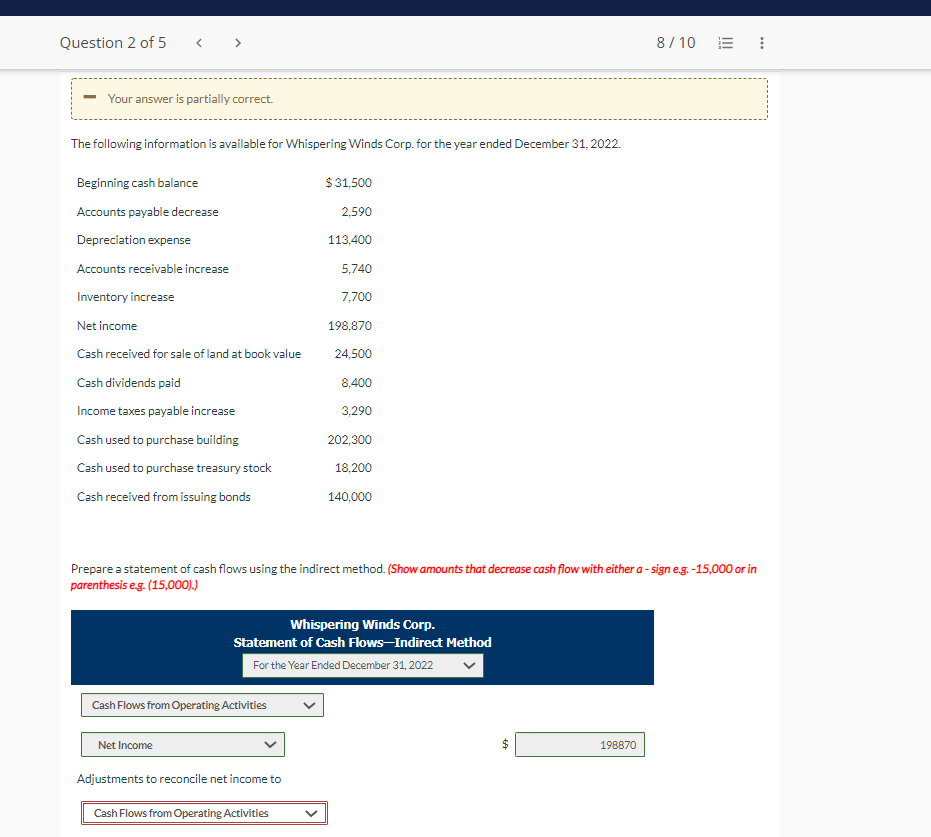Go to the next question arrow
Image resolution: width=931 pixels, height=837 pixels.
pos(238,43)
